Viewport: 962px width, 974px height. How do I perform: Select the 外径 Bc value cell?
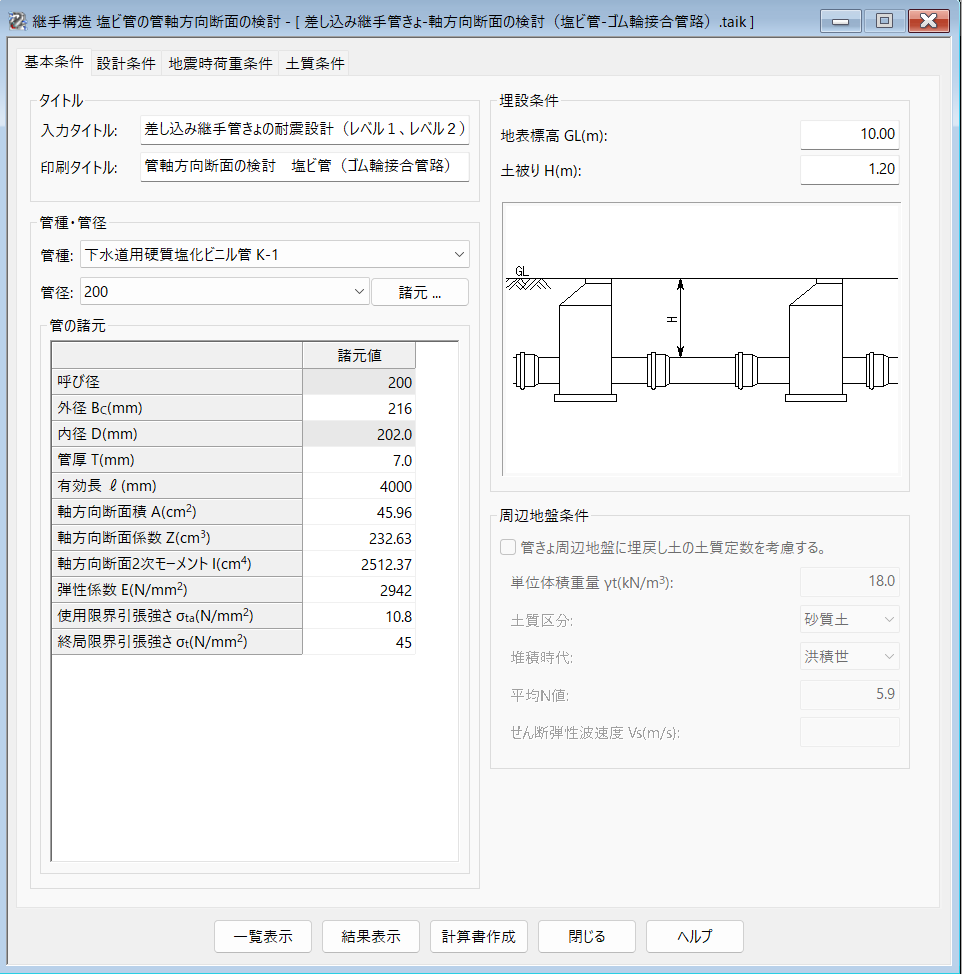pos(359,408)
